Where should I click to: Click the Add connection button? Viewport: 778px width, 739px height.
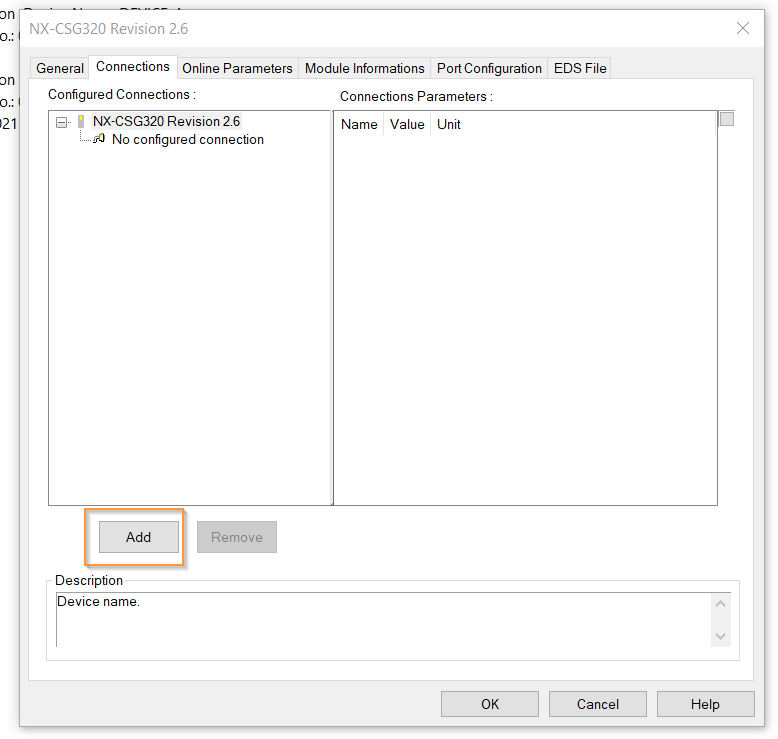coord(138,537)
